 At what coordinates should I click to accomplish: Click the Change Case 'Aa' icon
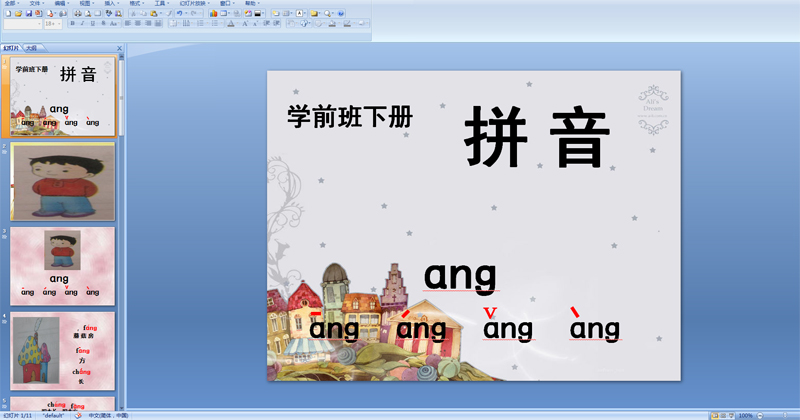(x=114, y=23)
